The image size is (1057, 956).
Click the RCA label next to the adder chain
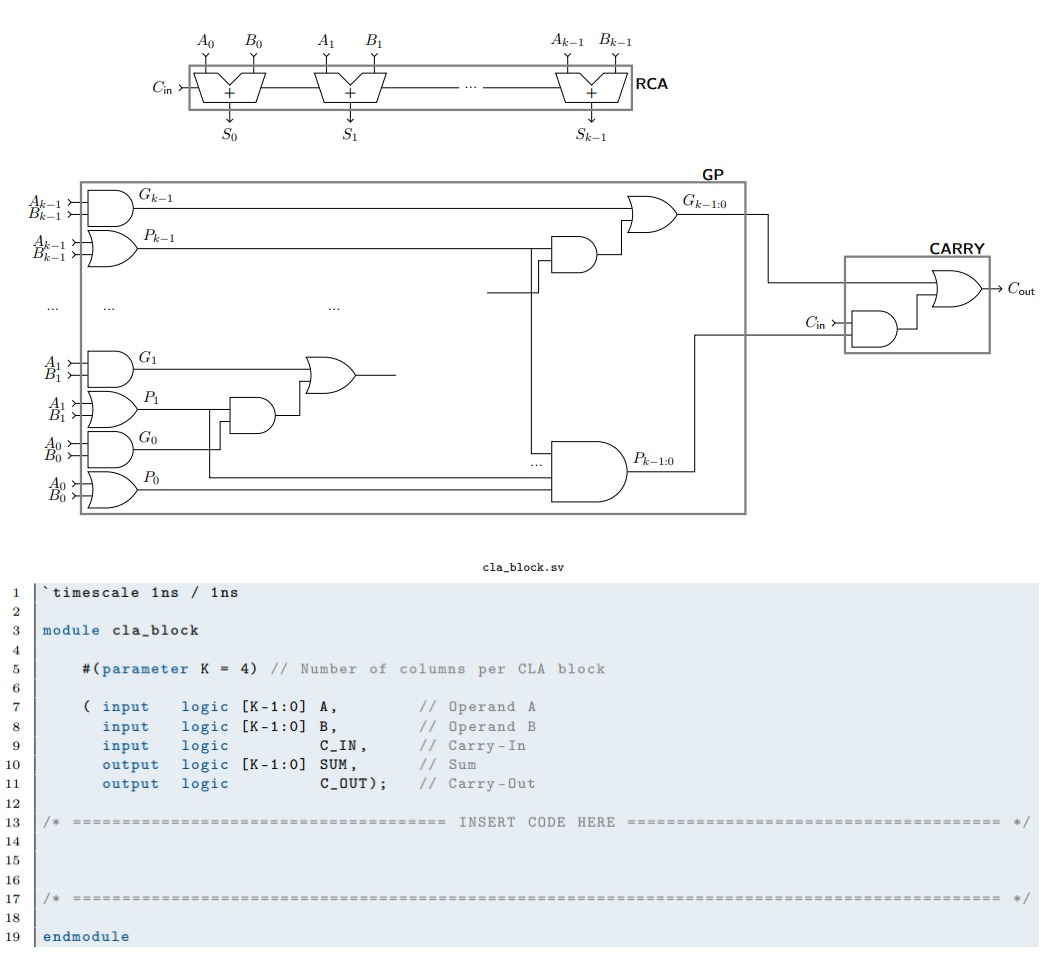click(651, 84)
